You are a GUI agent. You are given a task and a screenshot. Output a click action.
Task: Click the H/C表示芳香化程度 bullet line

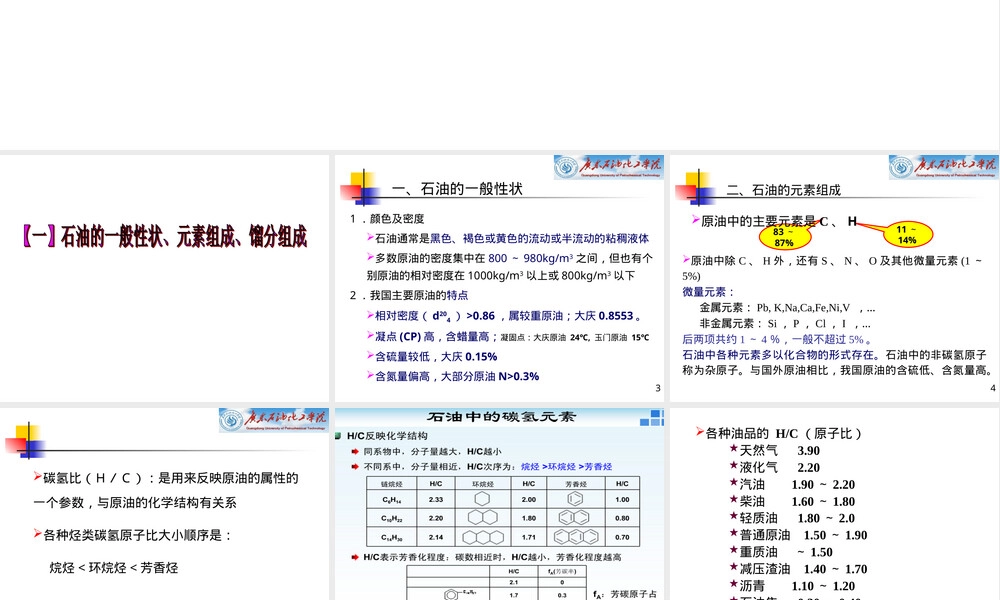[486, 557]
